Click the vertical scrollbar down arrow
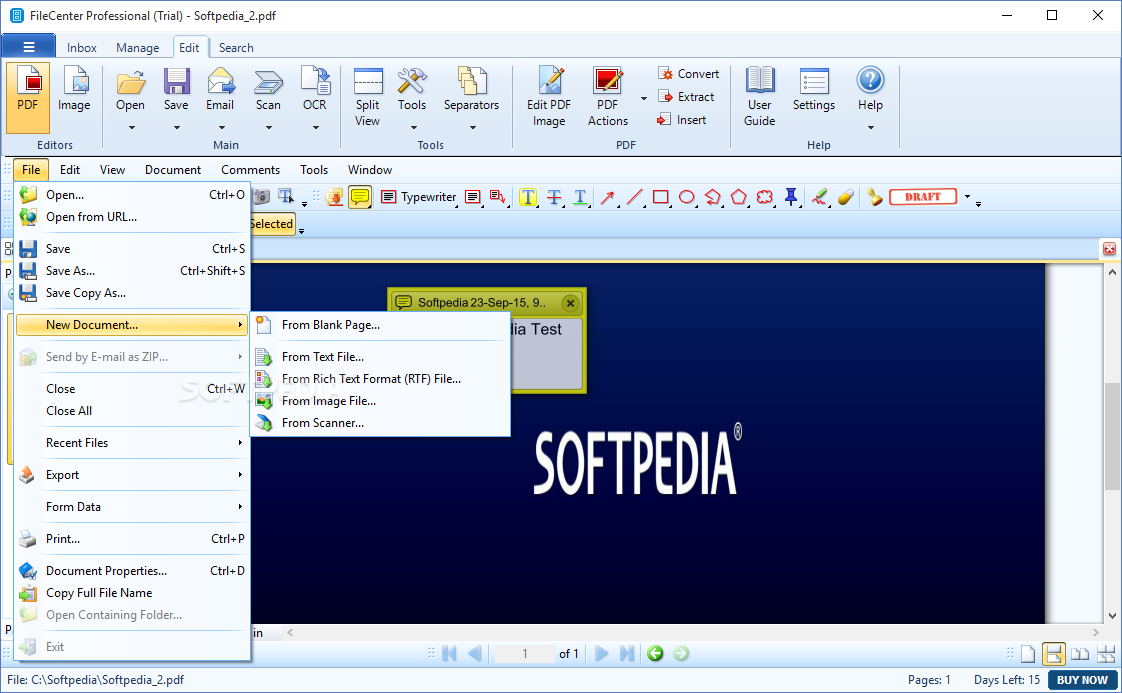Viewport: 1122px width, 693px height. click(1112, 616)
